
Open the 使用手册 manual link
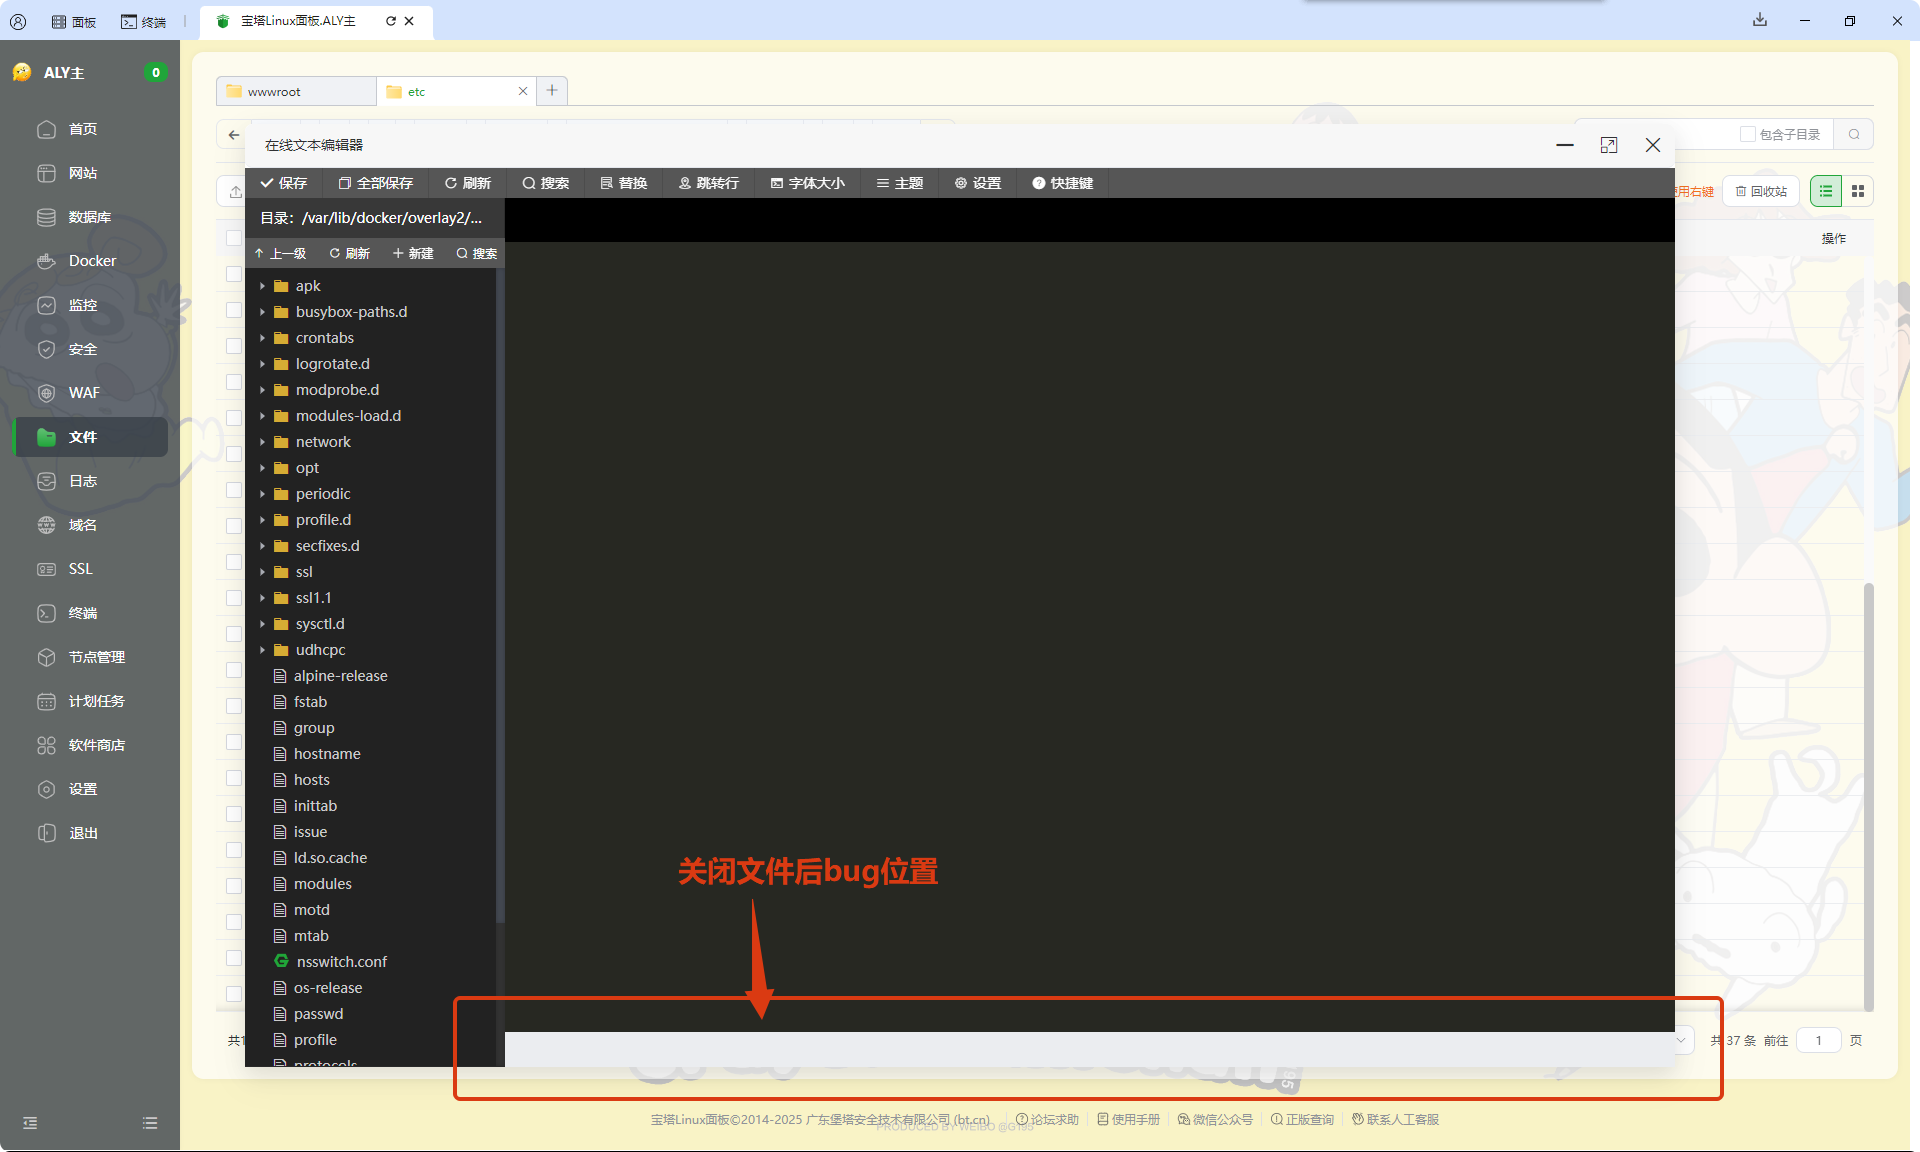(1128, 1119)
